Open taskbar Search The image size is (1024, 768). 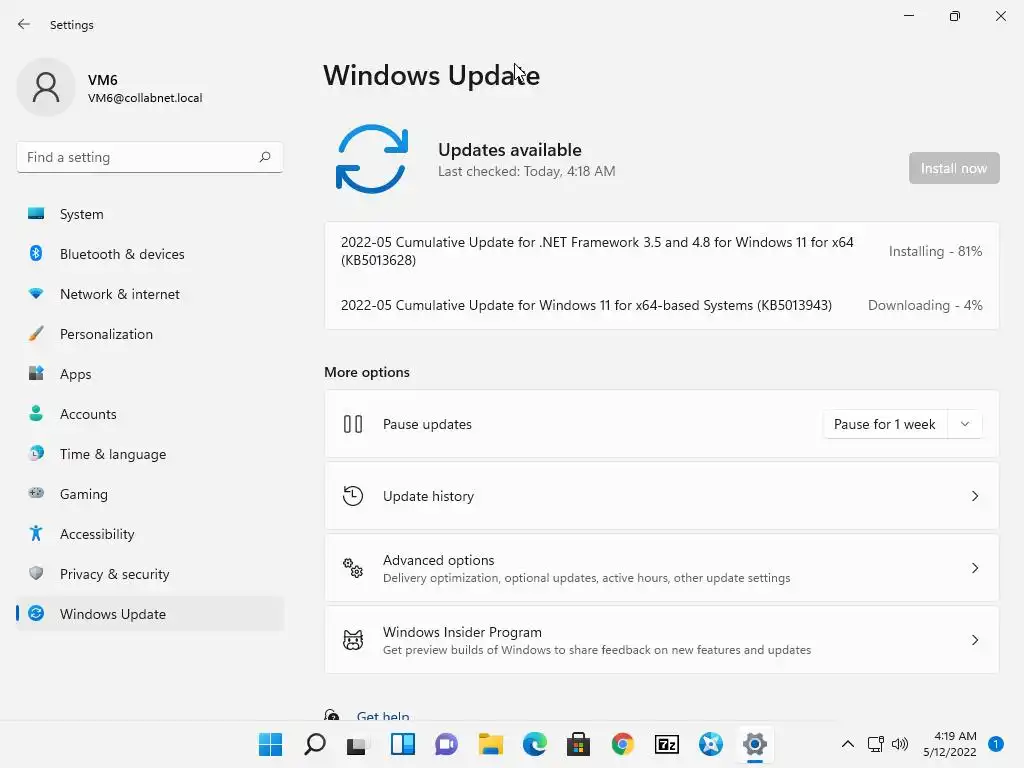pyautogui.click(x=315, y=744)
